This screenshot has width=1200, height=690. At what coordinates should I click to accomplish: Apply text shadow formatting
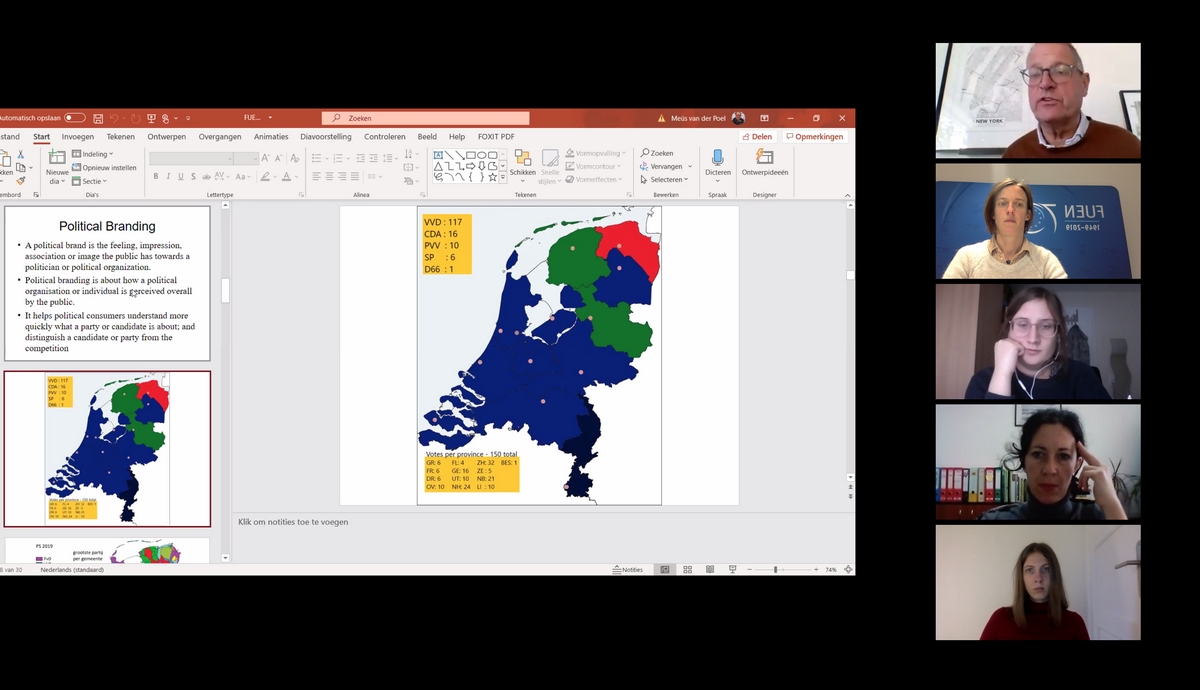pos(193,176)
